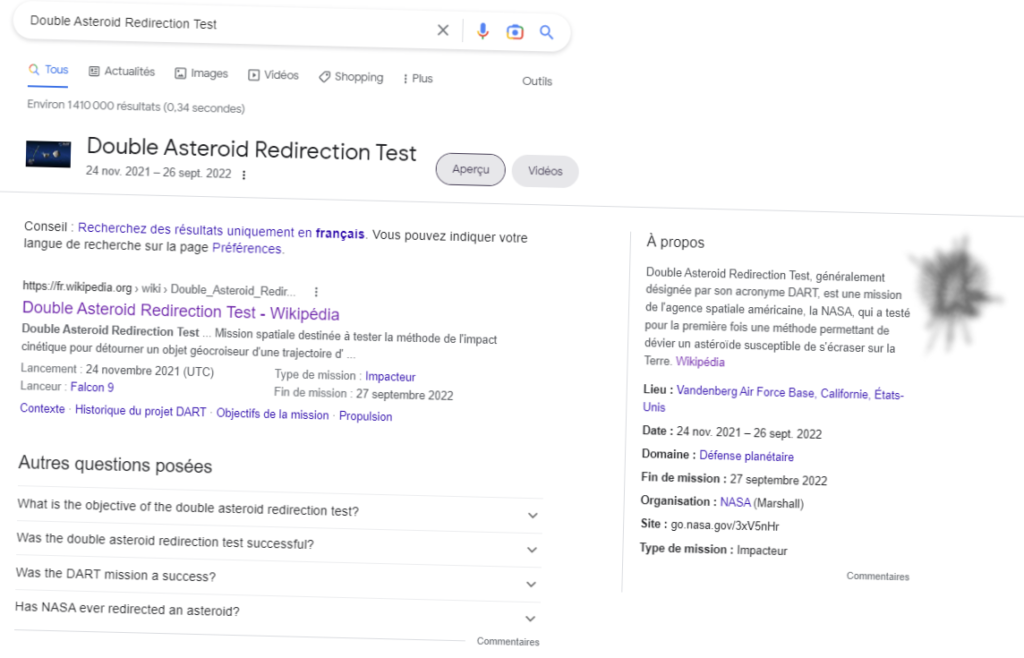This screenshot has width=1024, height=658.
Task: Follow the Impacteur mission type link
Action: click(x=391, y=377)
